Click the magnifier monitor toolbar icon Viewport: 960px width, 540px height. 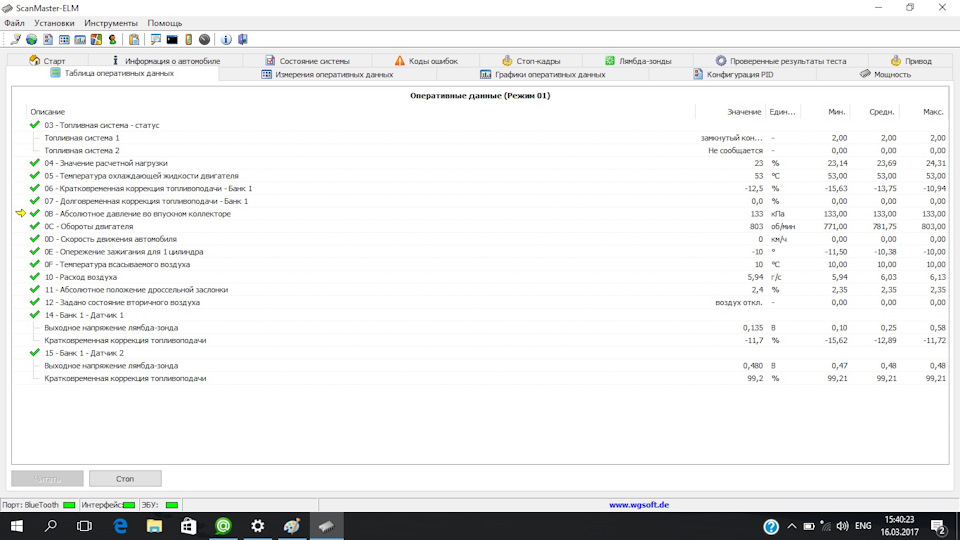coord(156,39)
